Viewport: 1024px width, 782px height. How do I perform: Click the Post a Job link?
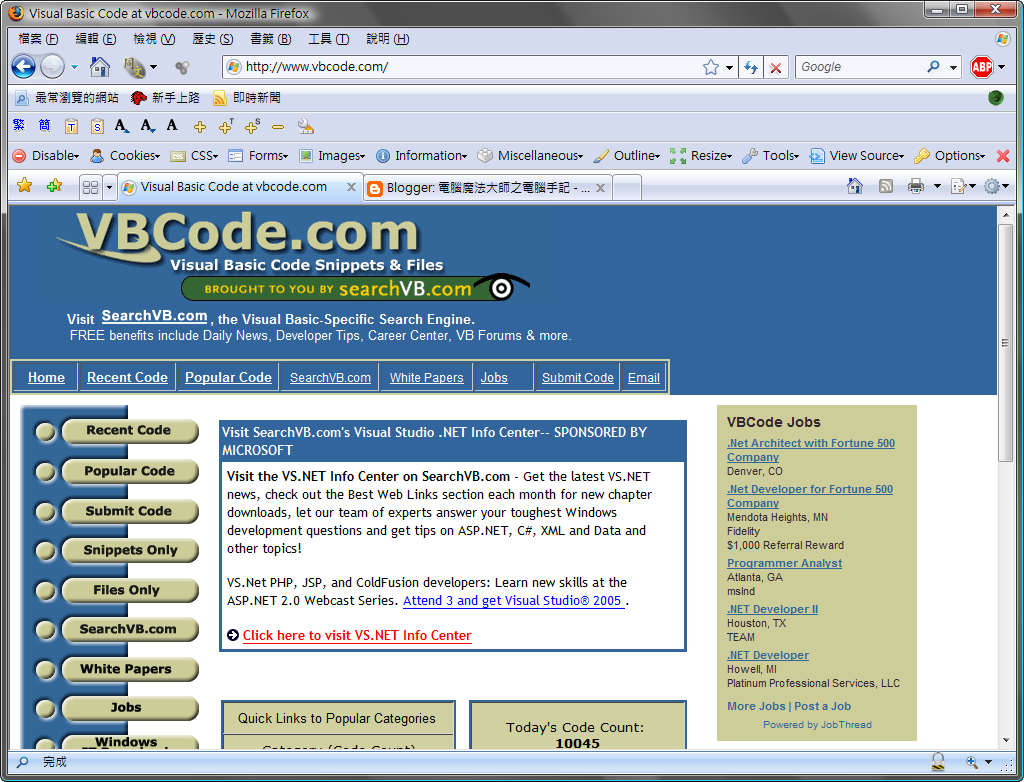click(822, 706)
